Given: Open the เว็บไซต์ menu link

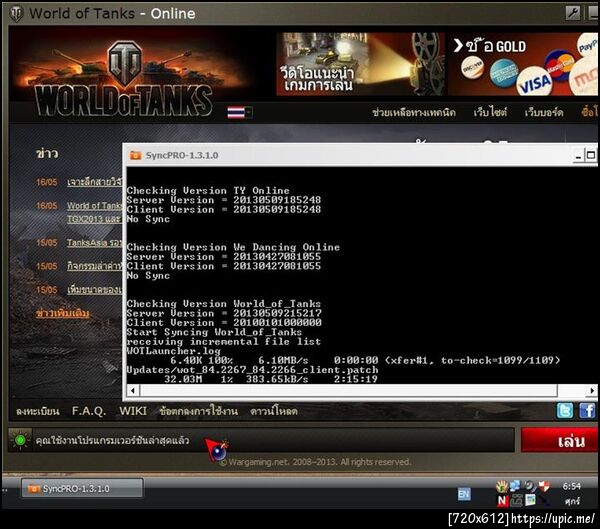Looking at the screenshot, I should pos(490,113).
